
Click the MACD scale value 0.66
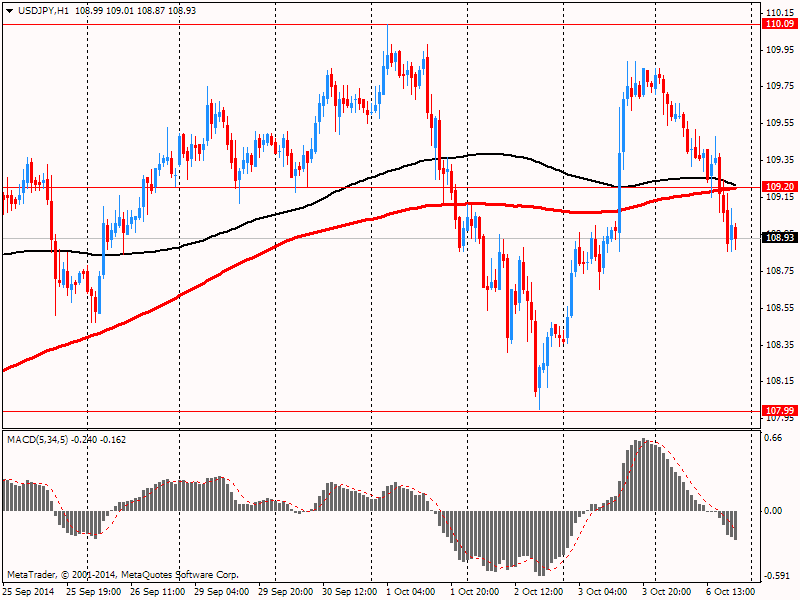pyautogui.click(x=774, y=438)
